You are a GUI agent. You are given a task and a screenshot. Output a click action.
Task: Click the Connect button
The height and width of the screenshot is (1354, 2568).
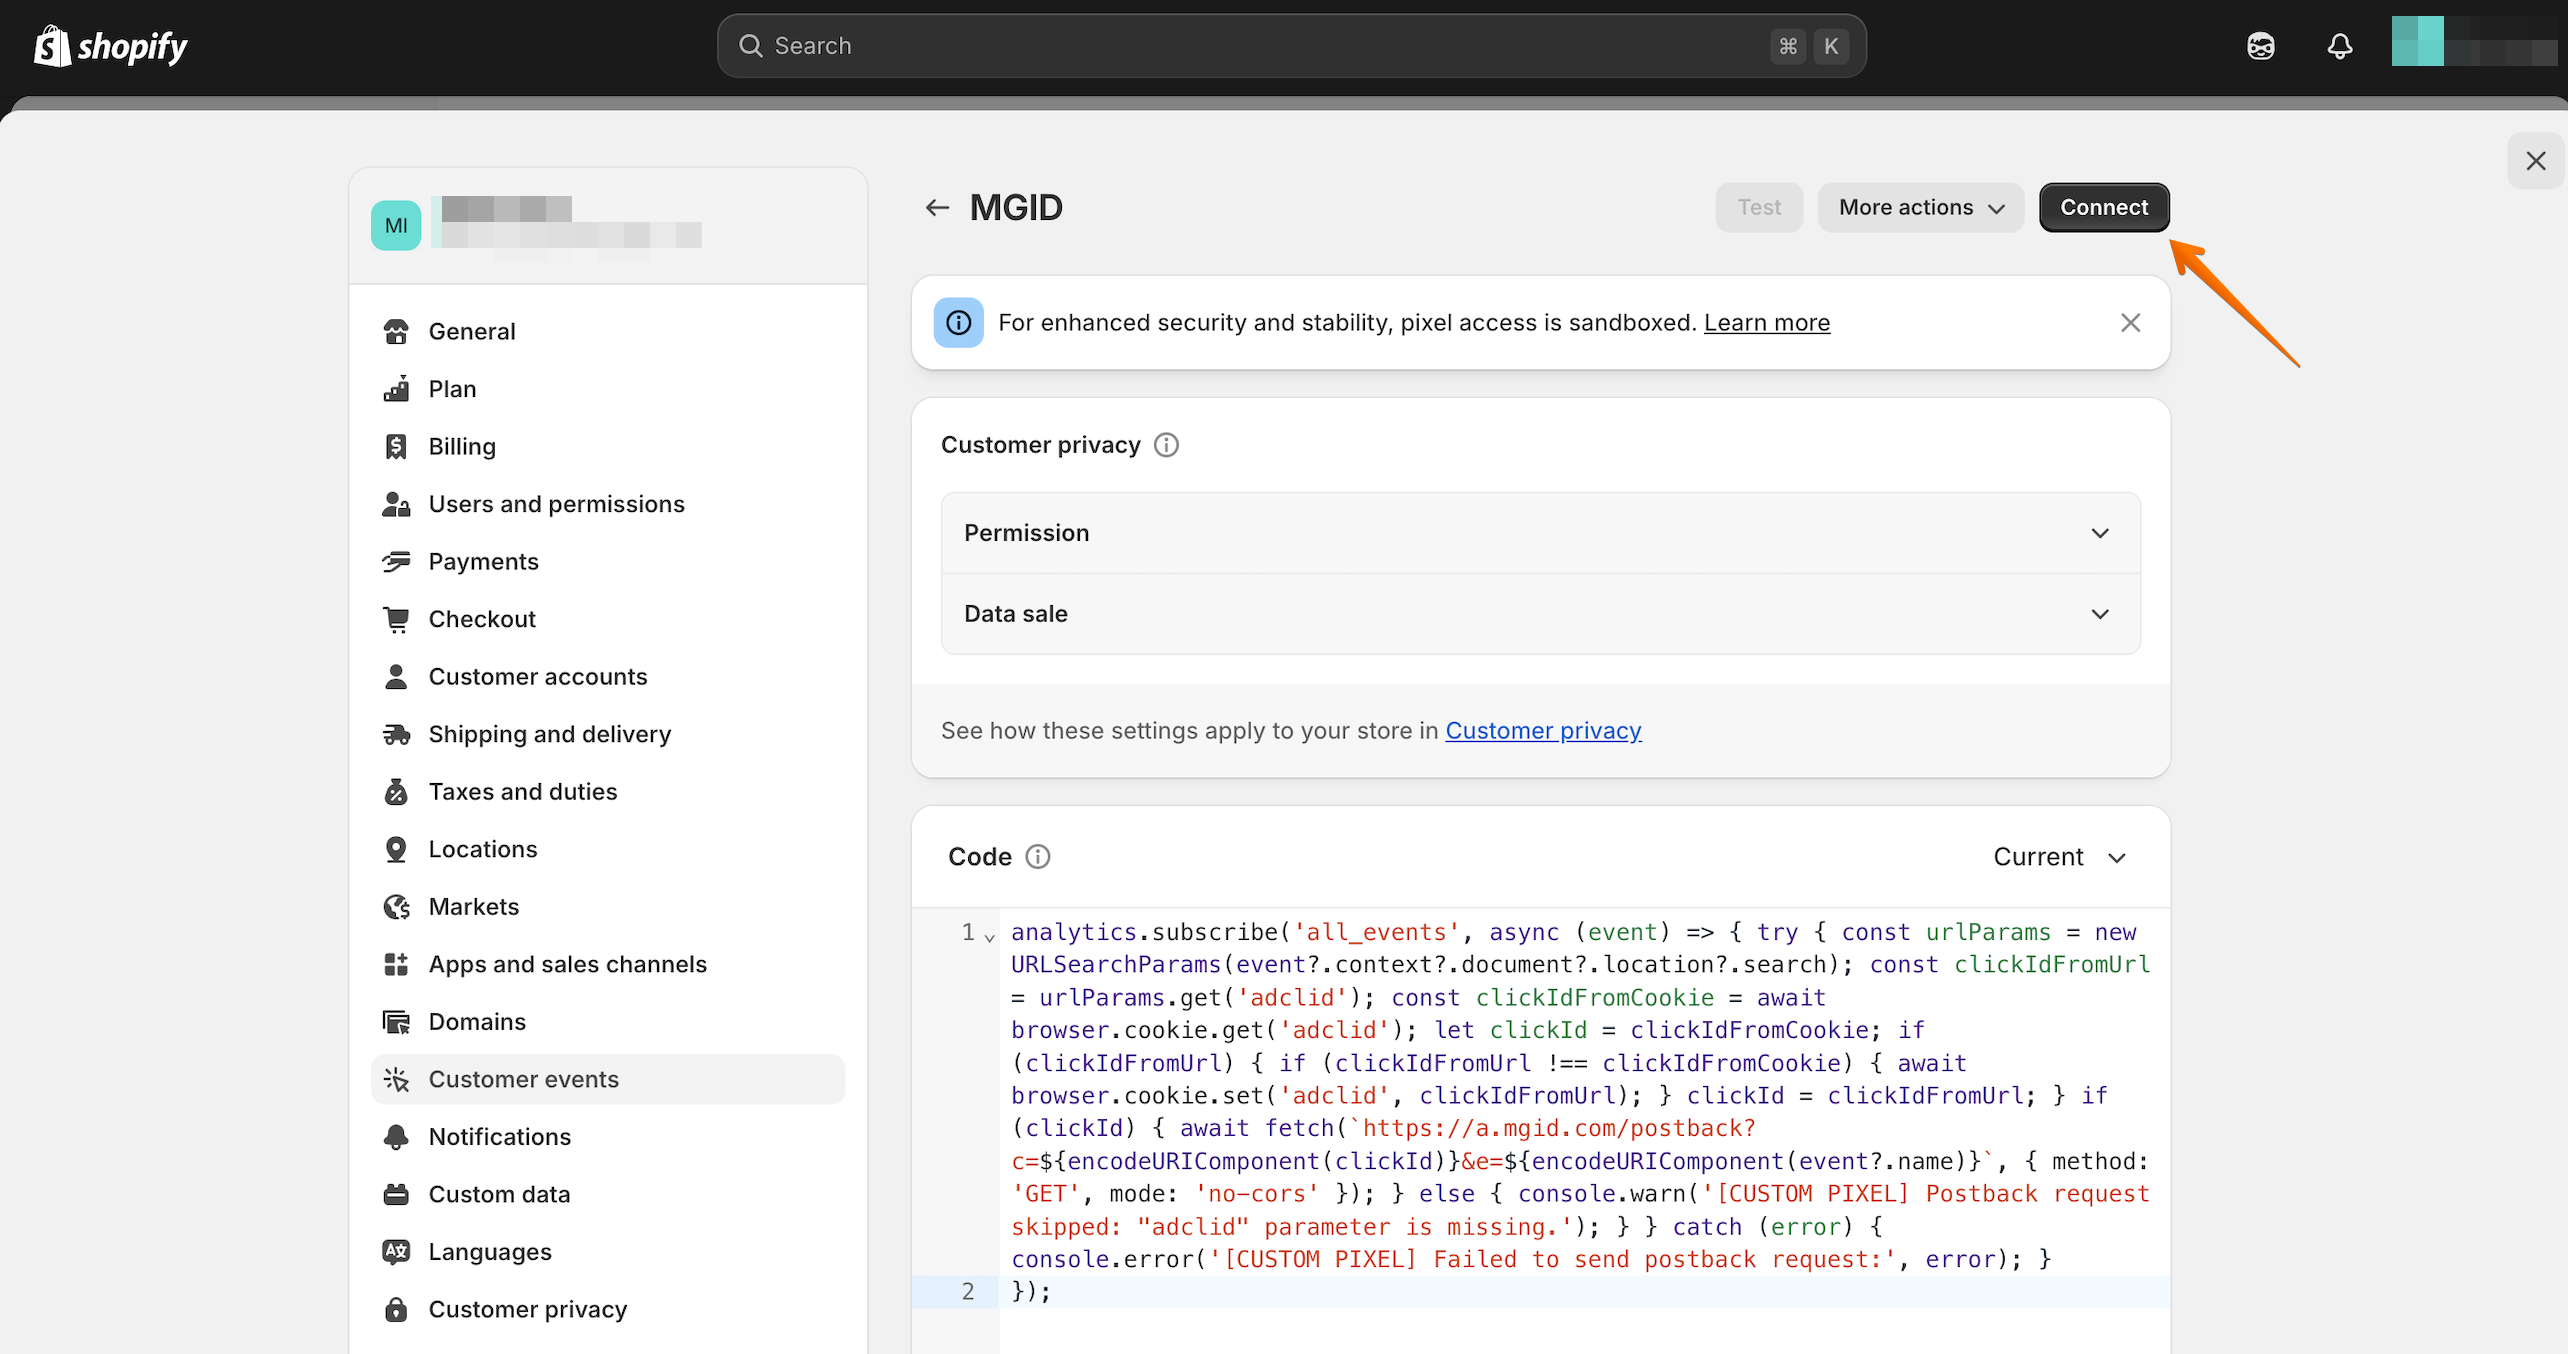click(2103, 207)
